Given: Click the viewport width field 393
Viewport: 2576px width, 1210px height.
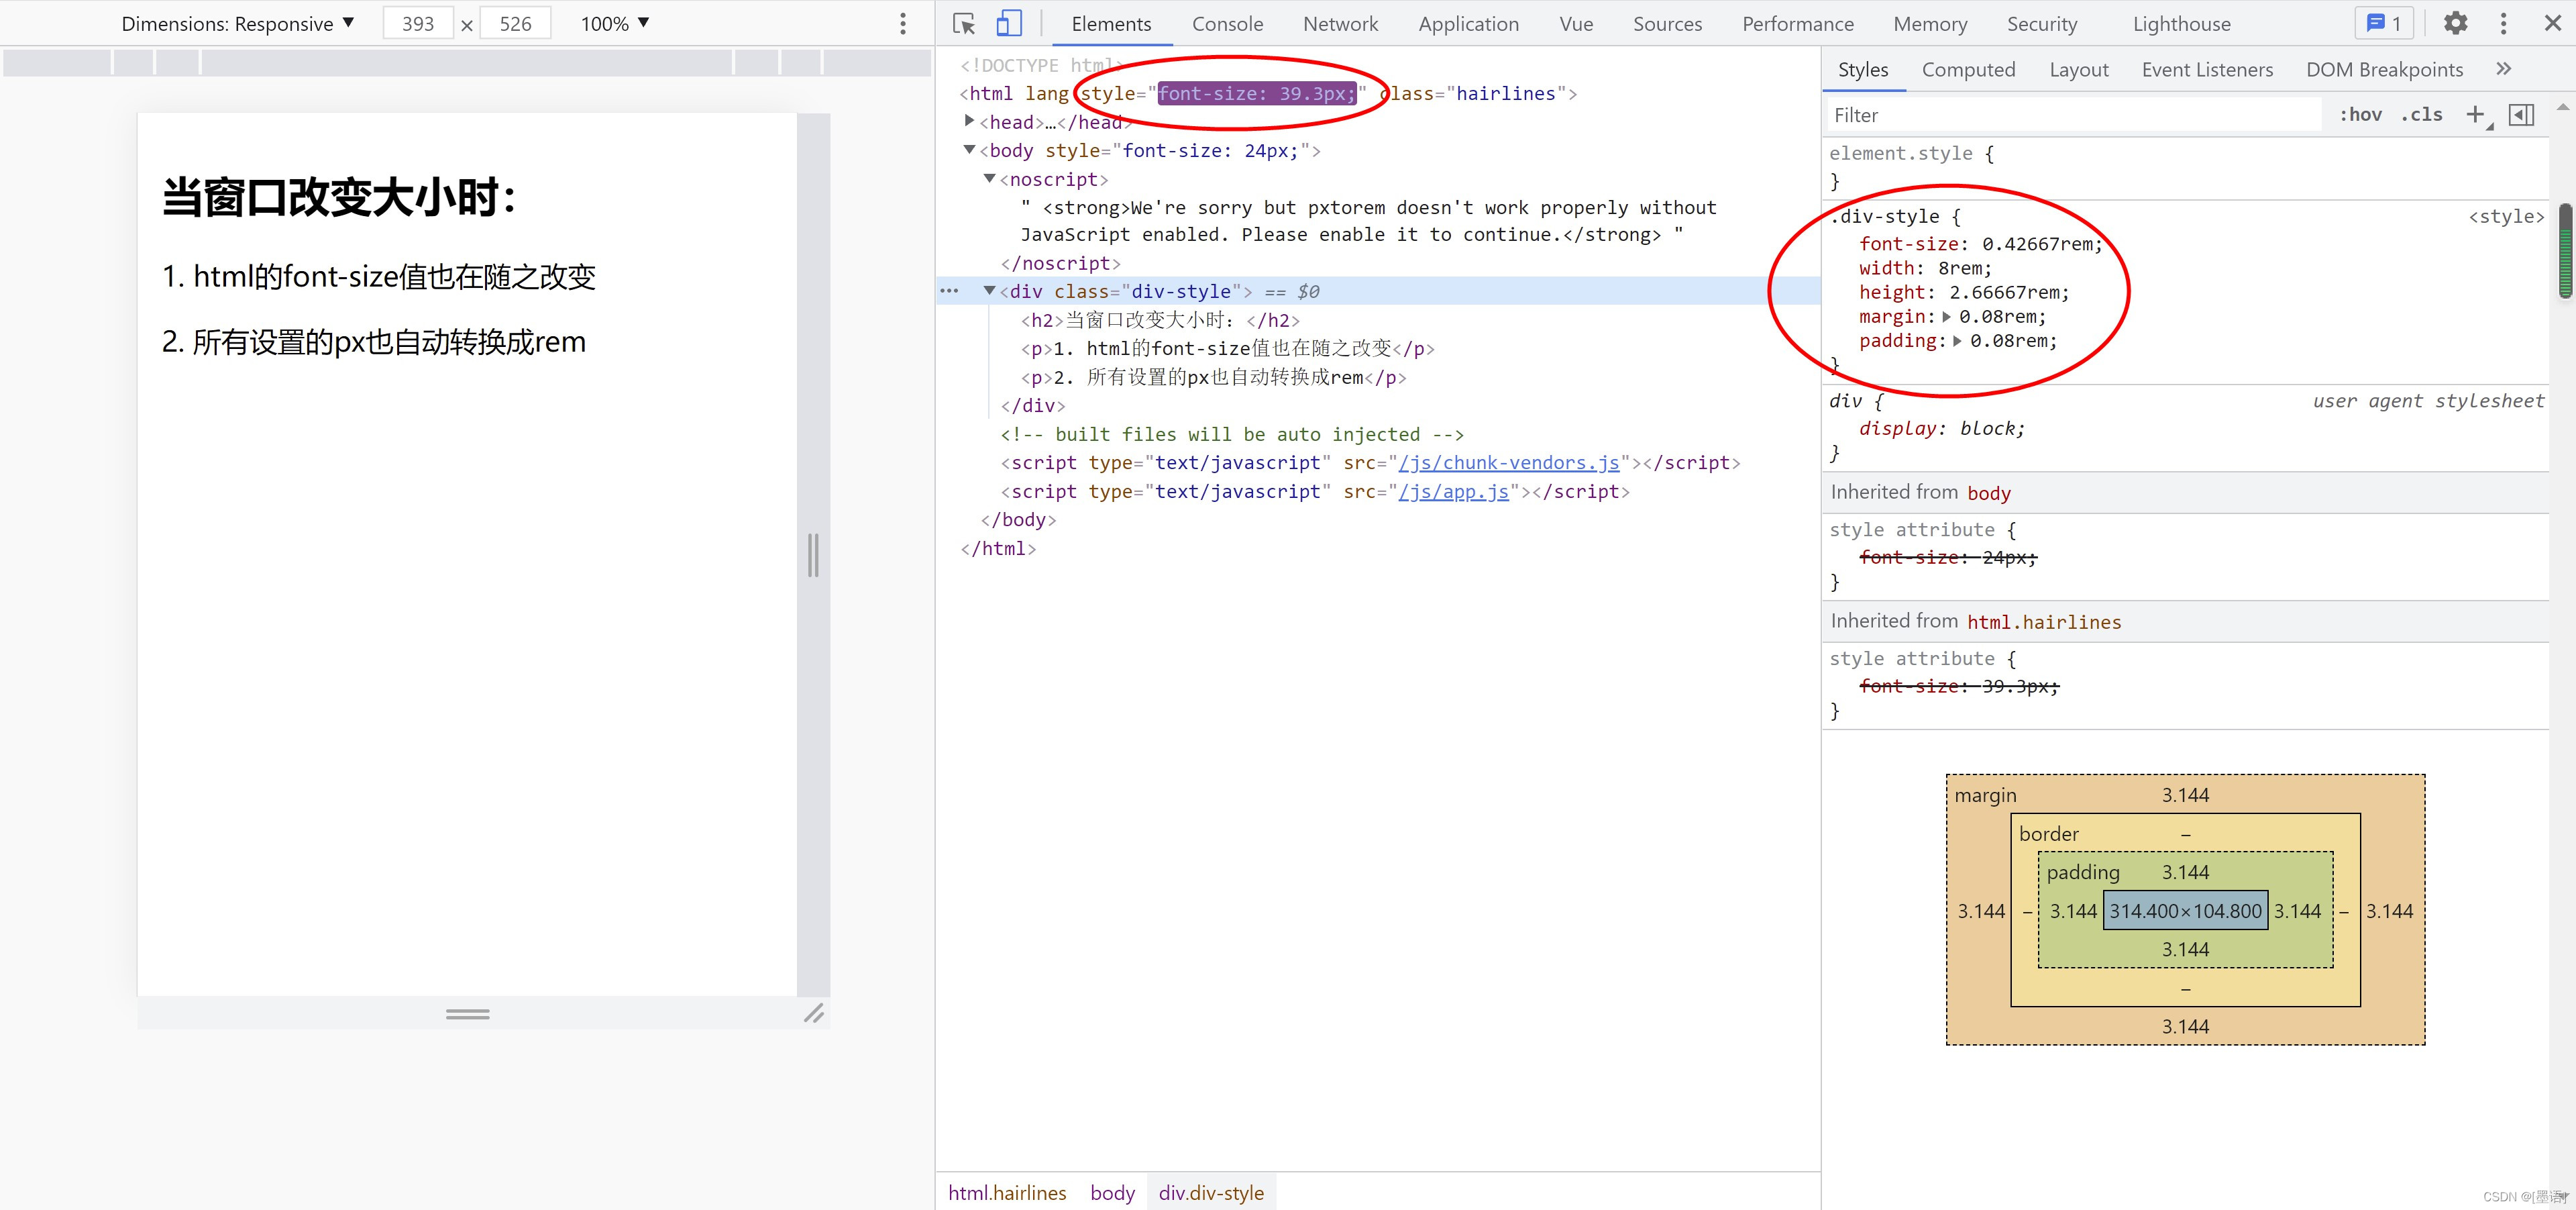Looking at the screenshot, I should 418,24.
